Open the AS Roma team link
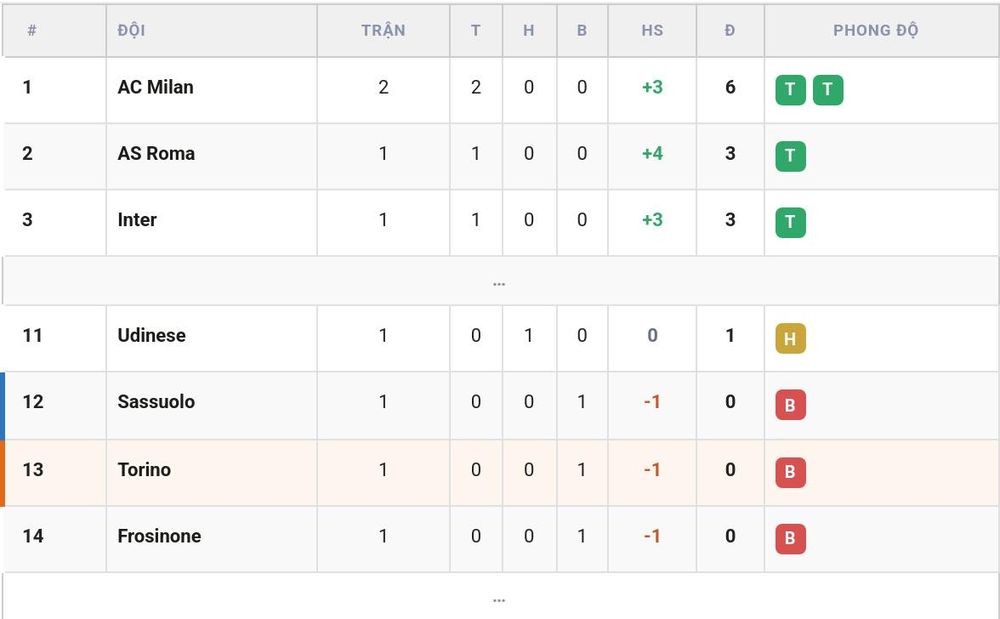This screenshot has width=1000, height=619. [156, 153]
